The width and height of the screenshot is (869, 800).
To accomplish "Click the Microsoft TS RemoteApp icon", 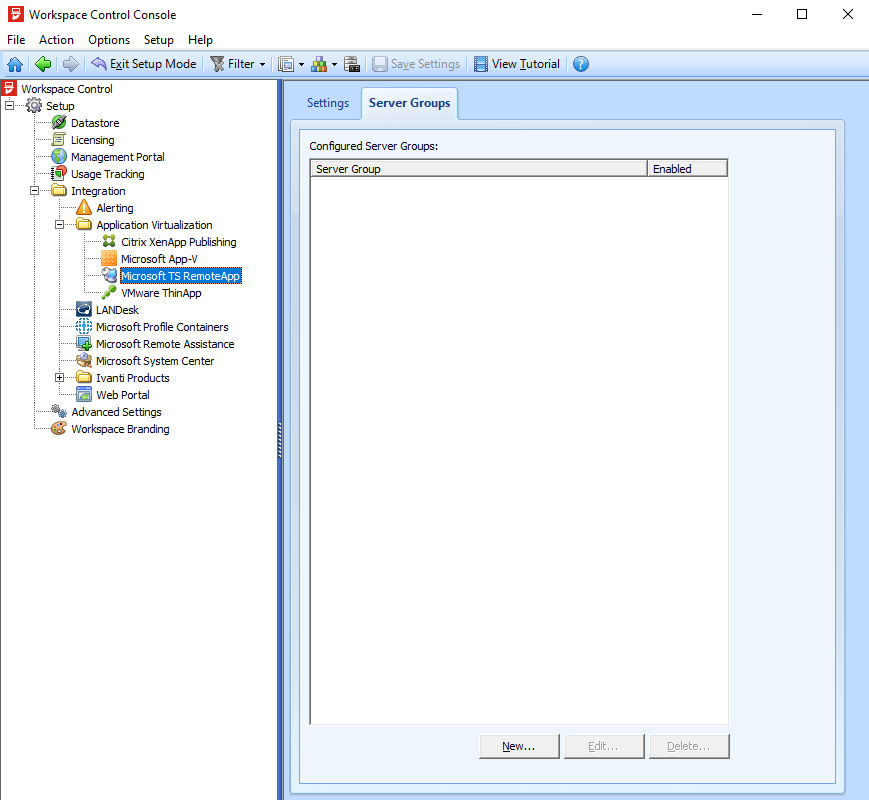I will point(109,276).
